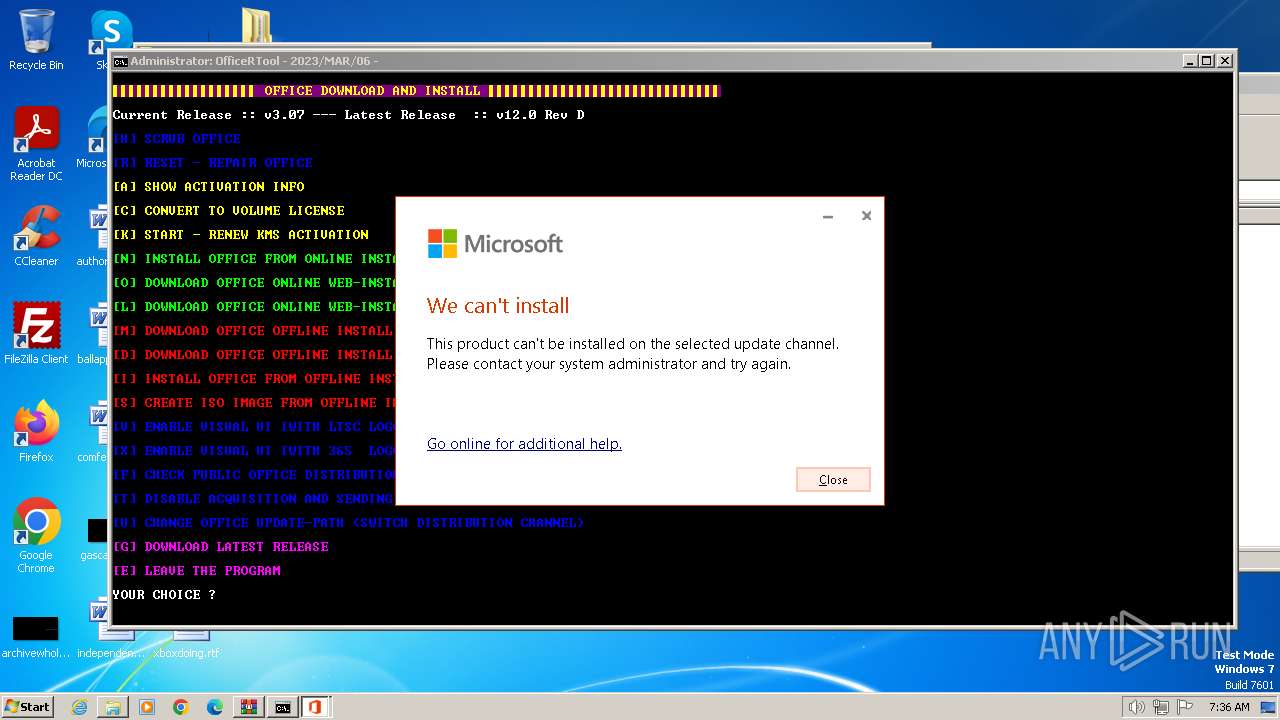This screenshot has width=1280, height=720.
Task: Maximize the OfficeRTool console window
Action: tap(1206, 61)
